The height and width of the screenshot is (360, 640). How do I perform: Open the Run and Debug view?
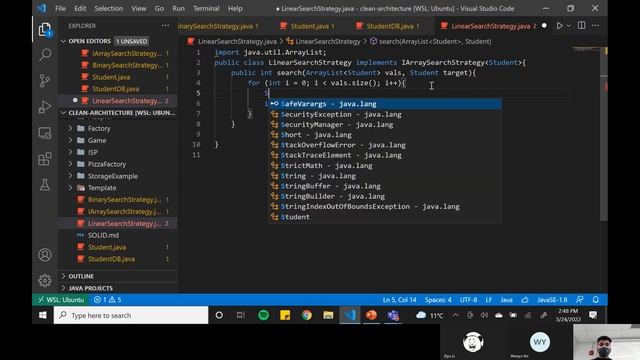(45, 107)
